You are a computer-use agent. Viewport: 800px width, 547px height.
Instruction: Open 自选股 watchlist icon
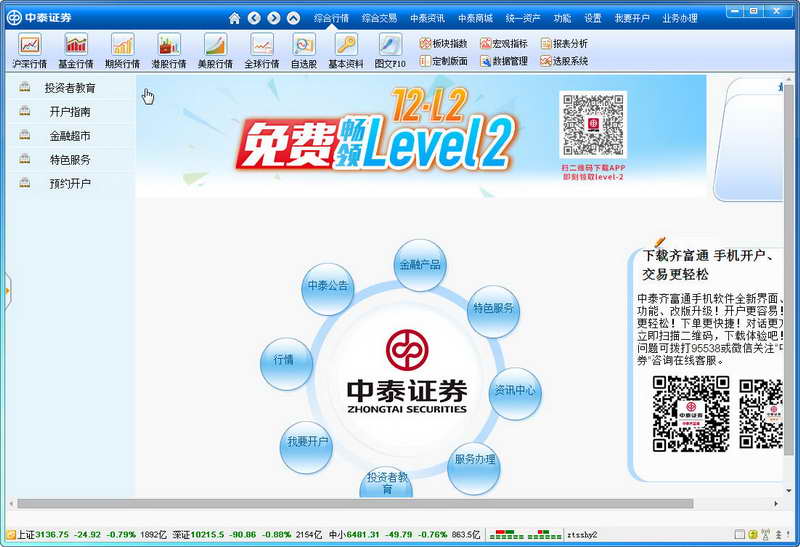(x=304, y=51)
